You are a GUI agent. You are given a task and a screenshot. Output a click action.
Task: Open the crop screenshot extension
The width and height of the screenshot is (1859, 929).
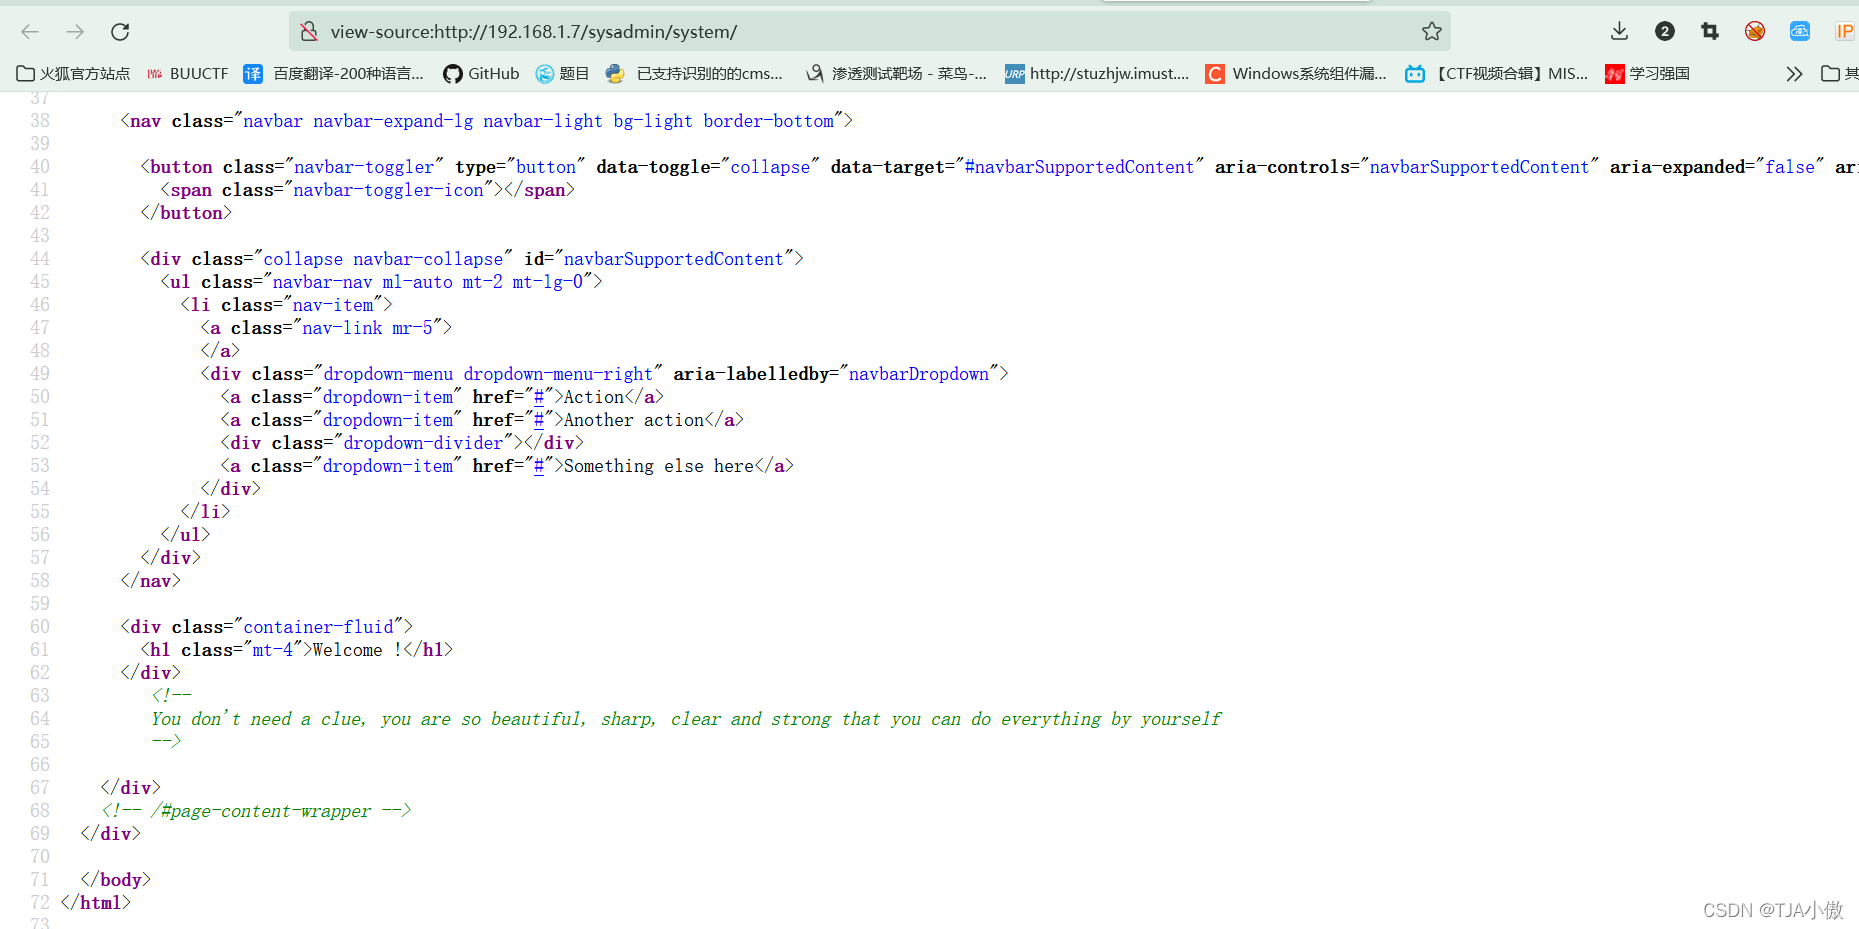pos(1710,31)
